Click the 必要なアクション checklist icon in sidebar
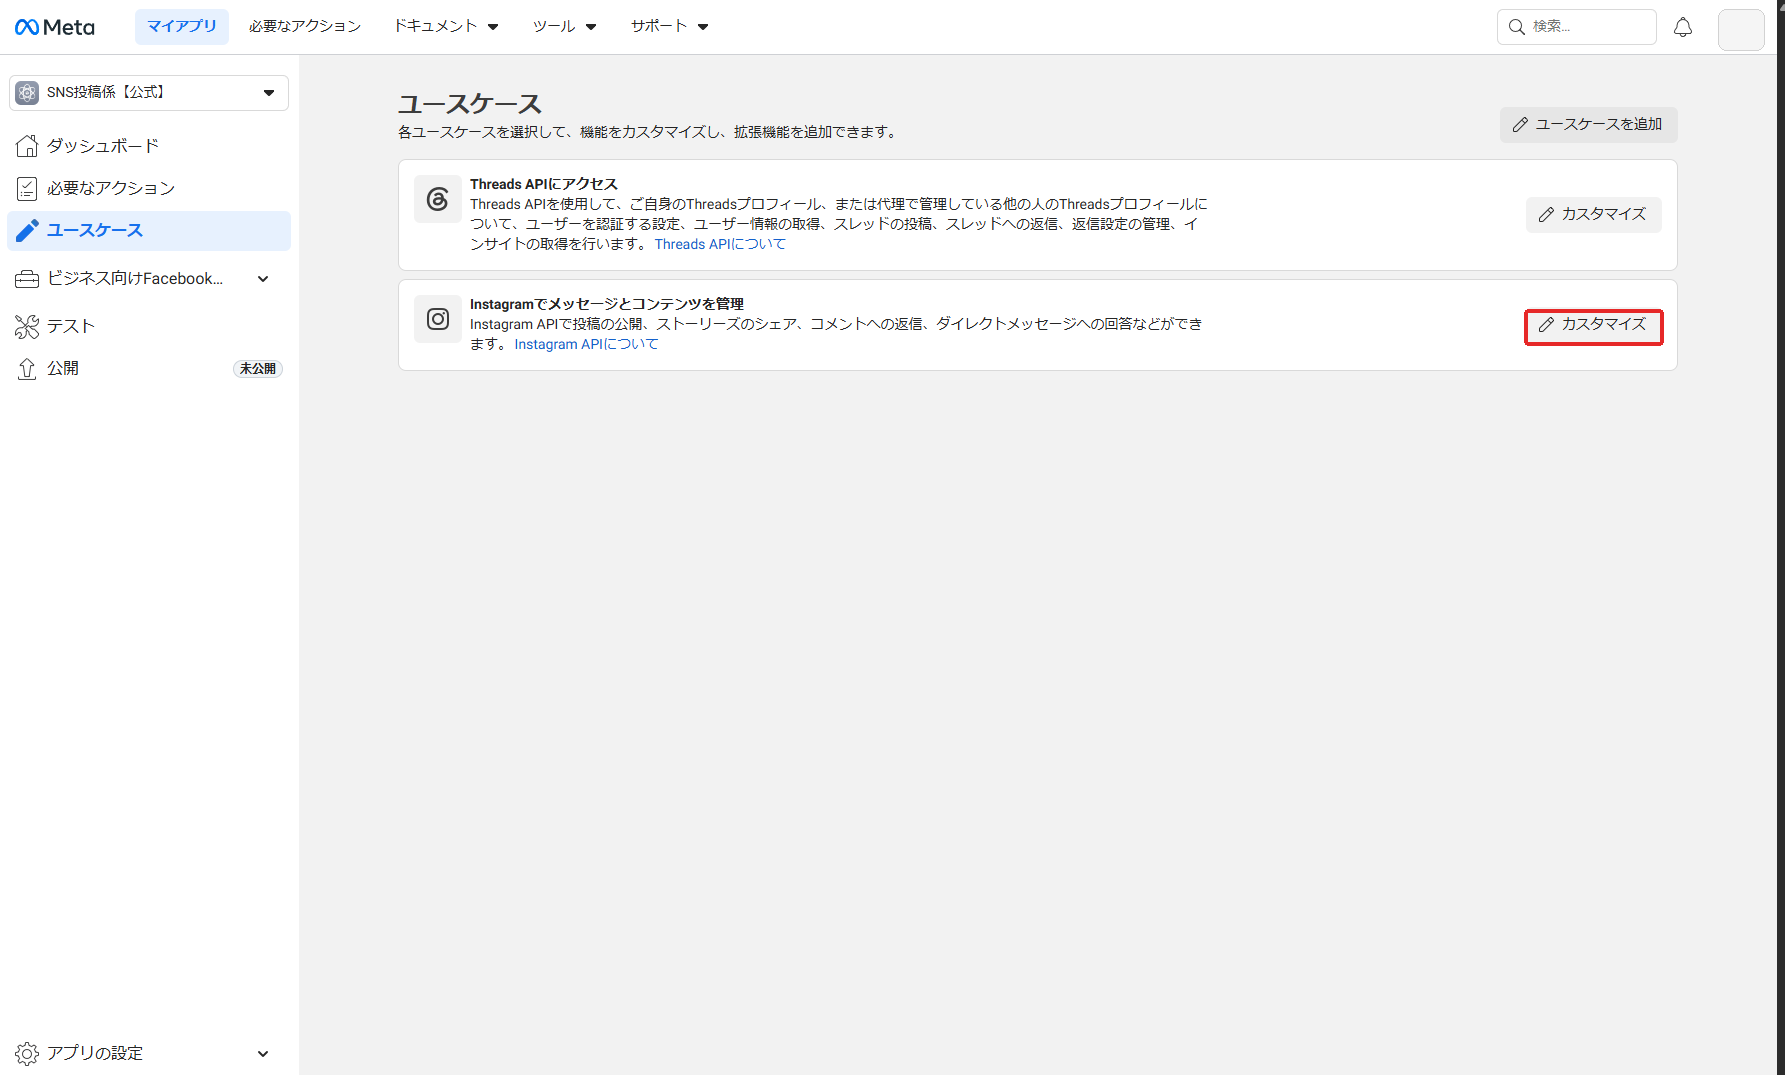 (27, 188)
